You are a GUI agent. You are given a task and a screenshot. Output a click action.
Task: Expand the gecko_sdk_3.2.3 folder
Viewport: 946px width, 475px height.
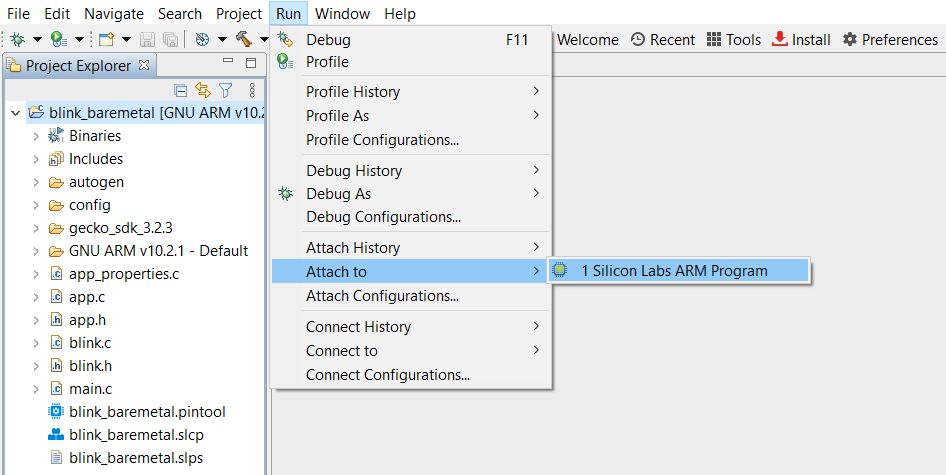36,228
